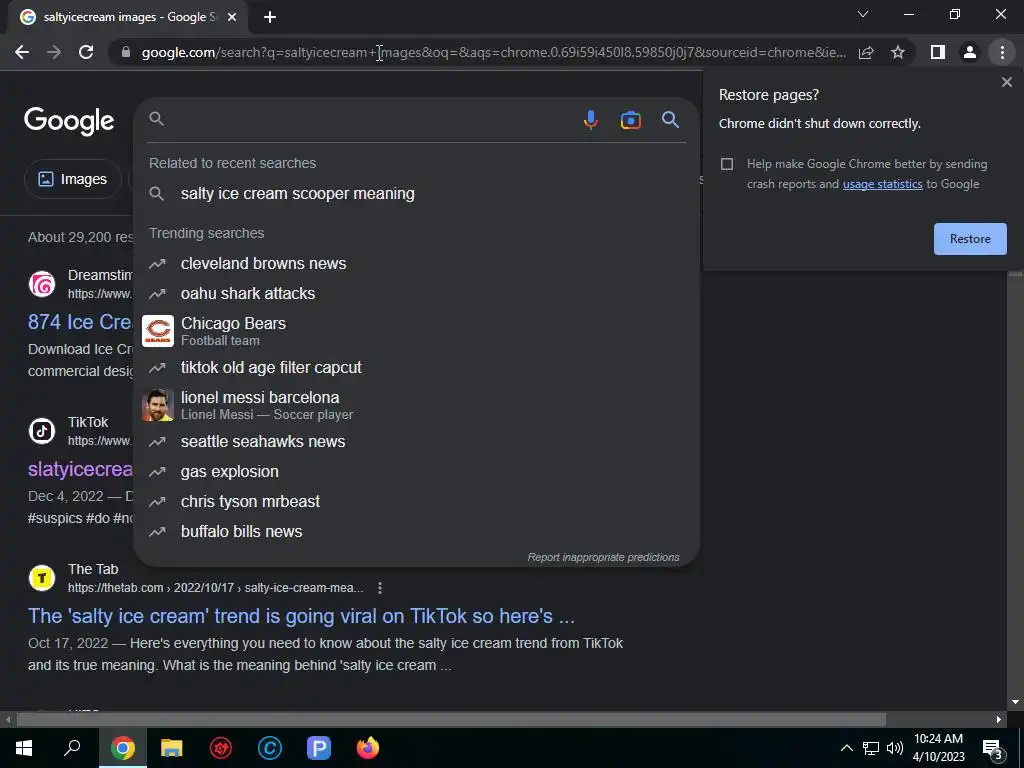The width and height of the screenshot is (1024, 768).
Task: Click the horizontal scrollbar thumb
Action: (451, 720)
